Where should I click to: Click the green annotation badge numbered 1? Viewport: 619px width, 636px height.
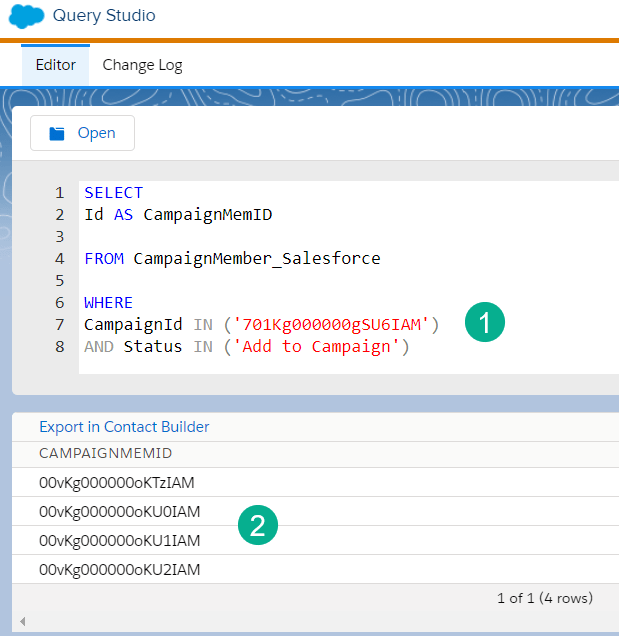coord(485,323)
